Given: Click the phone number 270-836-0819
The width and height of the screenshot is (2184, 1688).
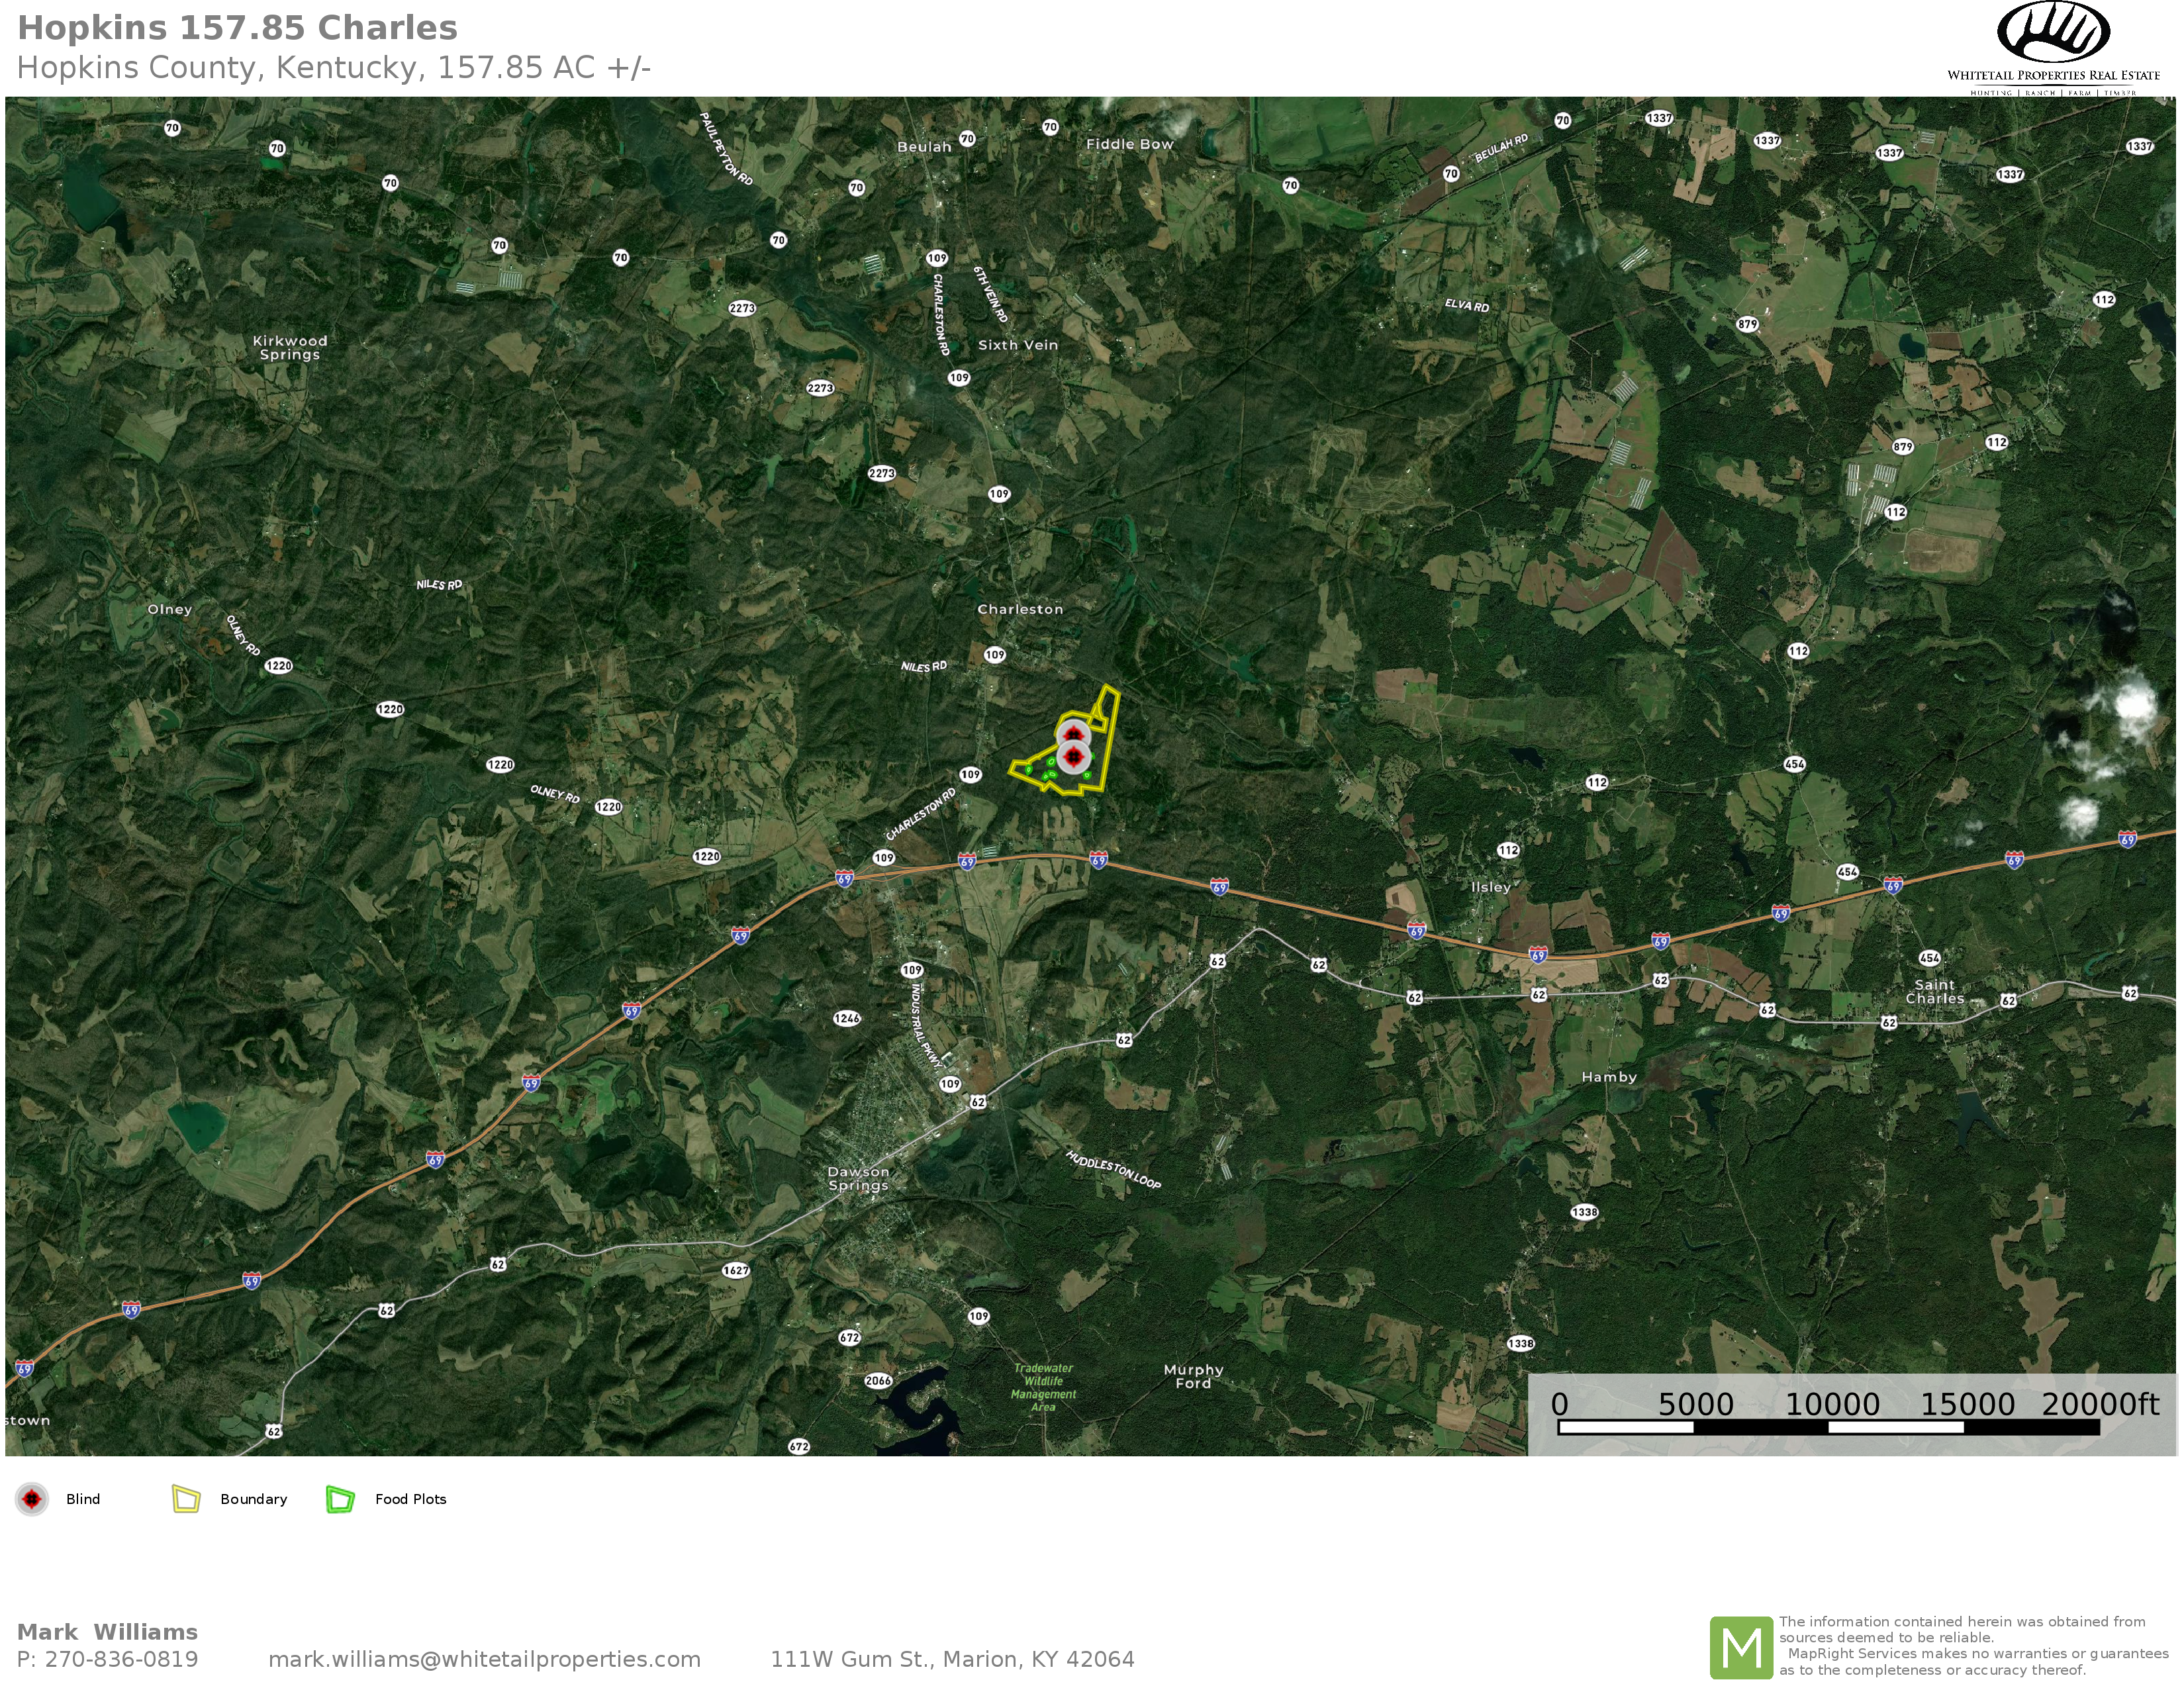Looking at the screenshot, I should pyautogui.click(x=121, y=1659).
